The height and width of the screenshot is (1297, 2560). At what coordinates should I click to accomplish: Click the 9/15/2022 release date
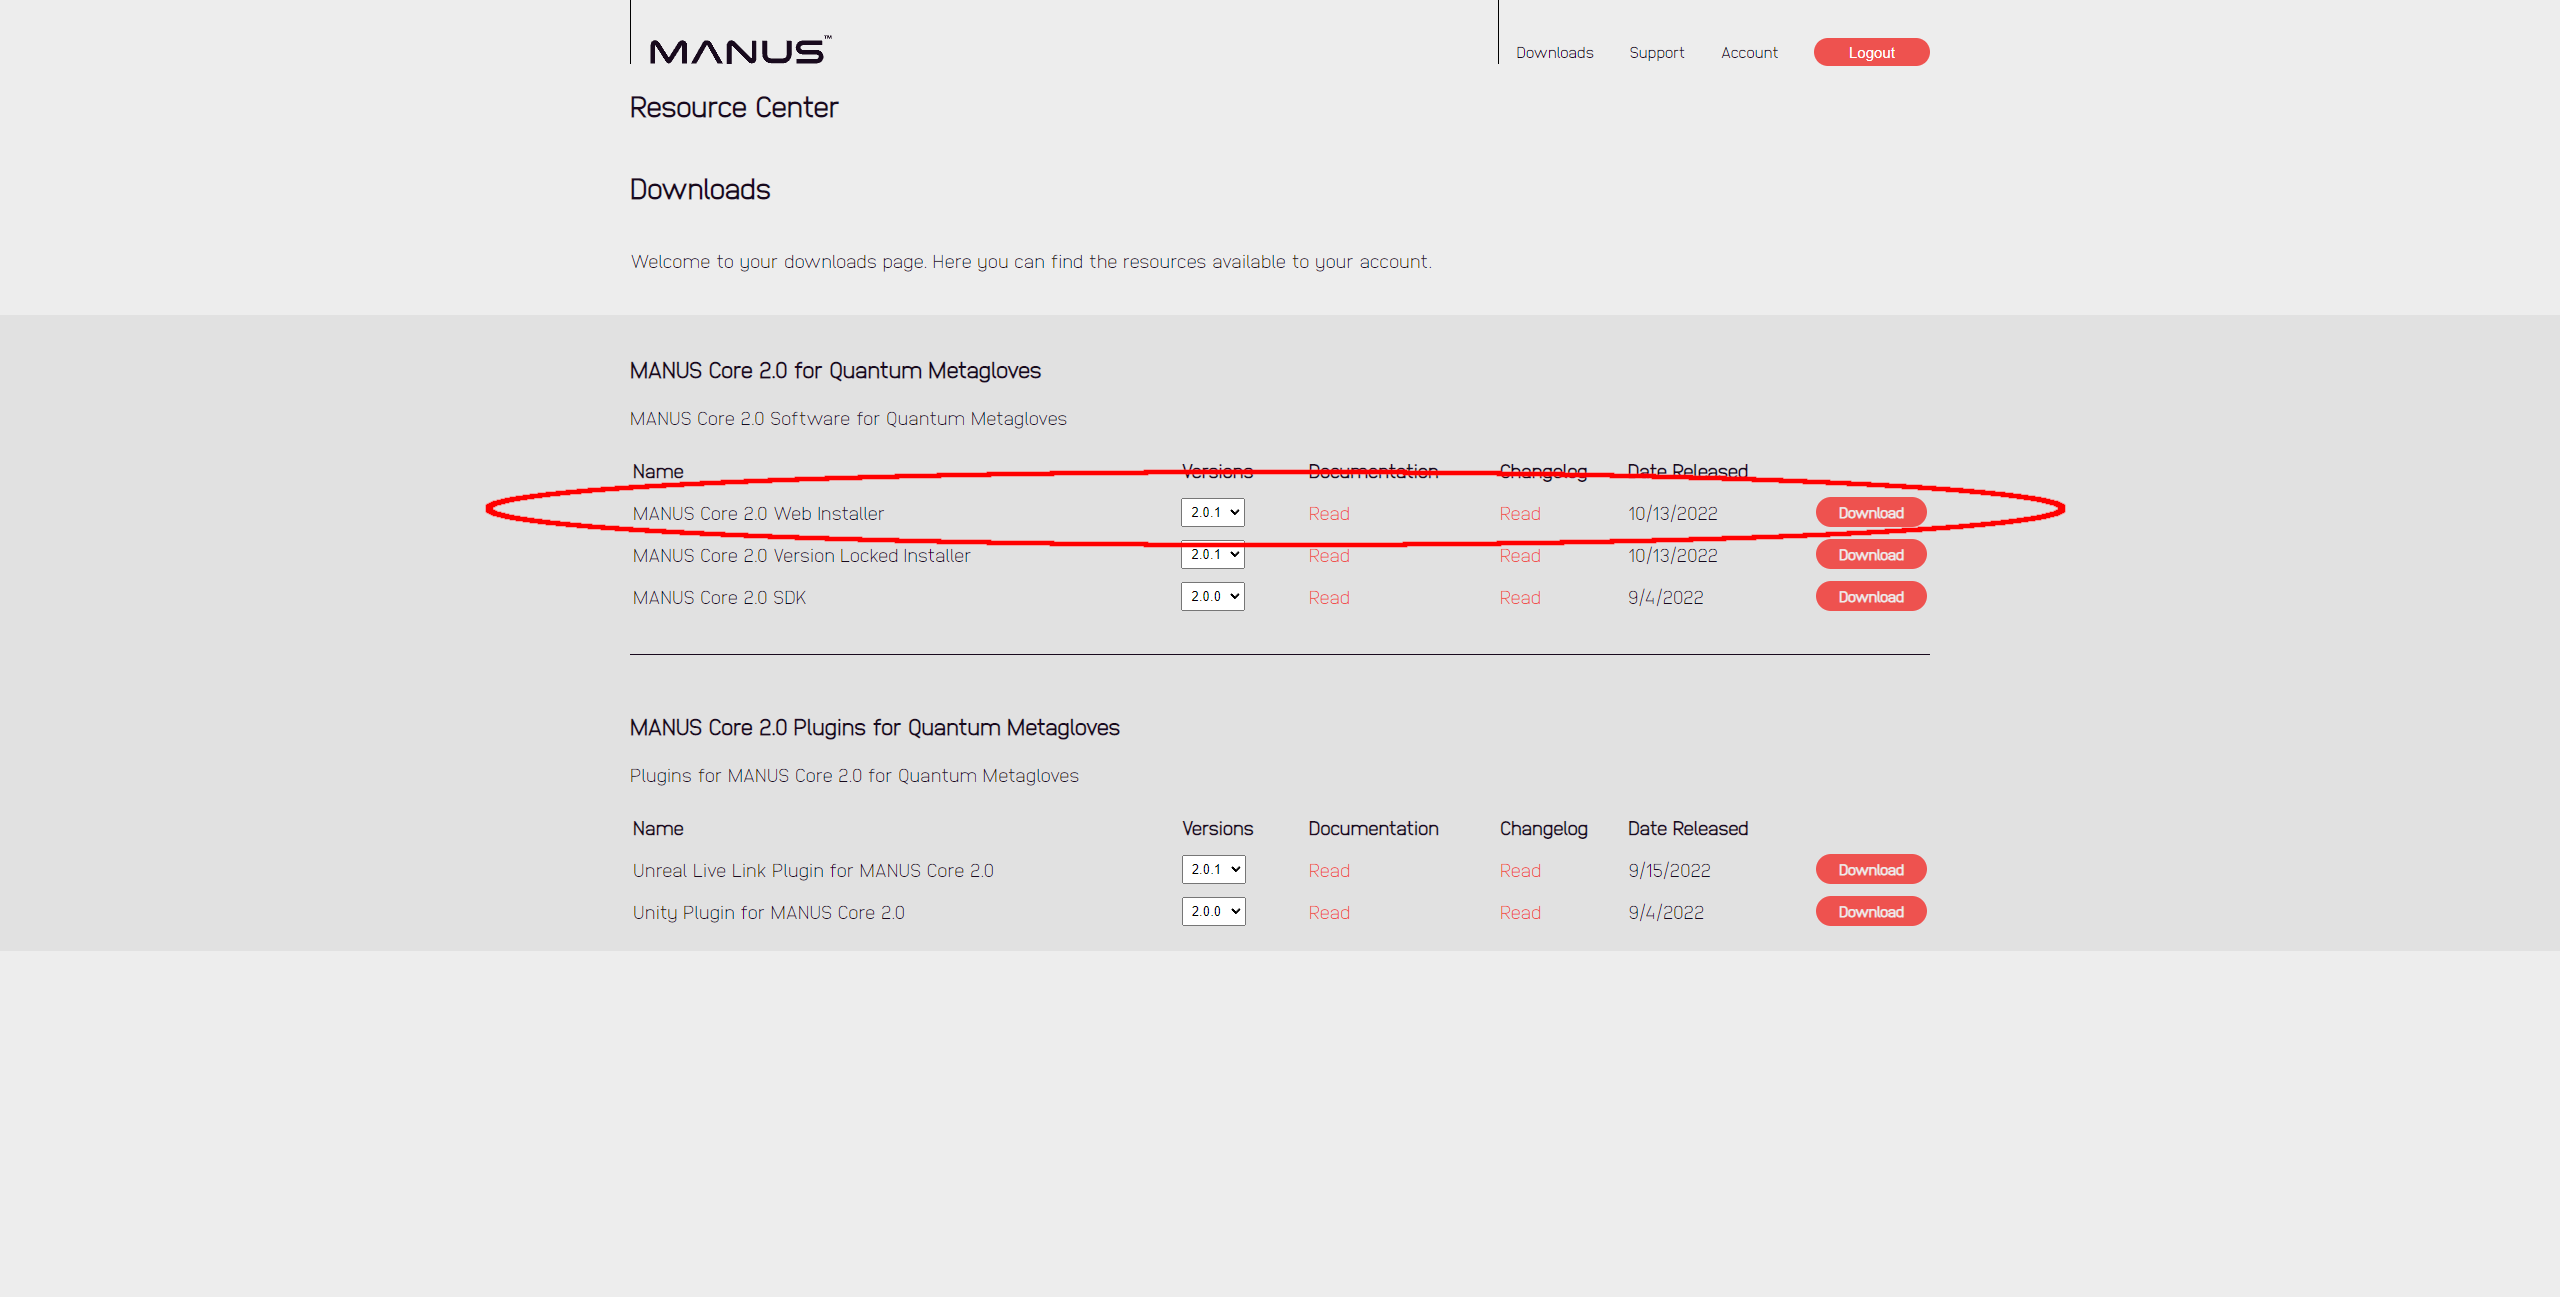pyautogui.click(x=1669, y=870)
